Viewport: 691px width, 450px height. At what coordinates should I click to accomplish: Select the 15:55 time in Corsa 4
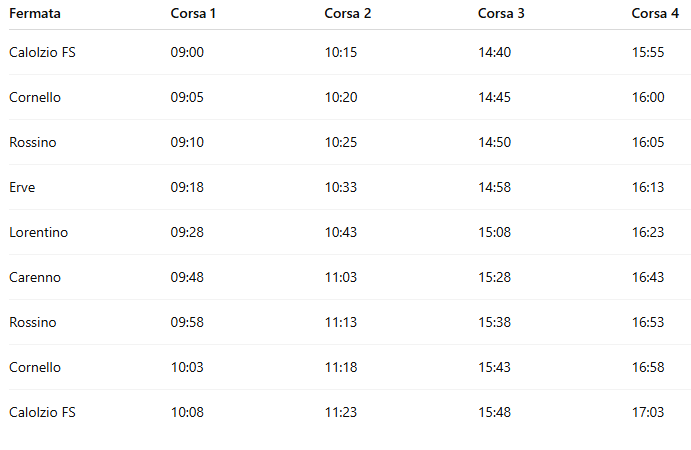pos(648,52)
